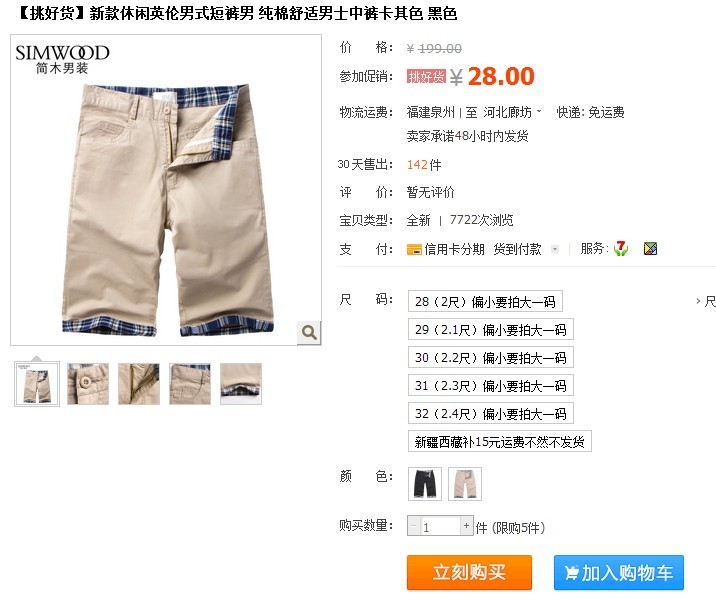Screen dimensions: 716x599
Task: Click the SIMWOOD brand logo
Action: pos(63,59)
